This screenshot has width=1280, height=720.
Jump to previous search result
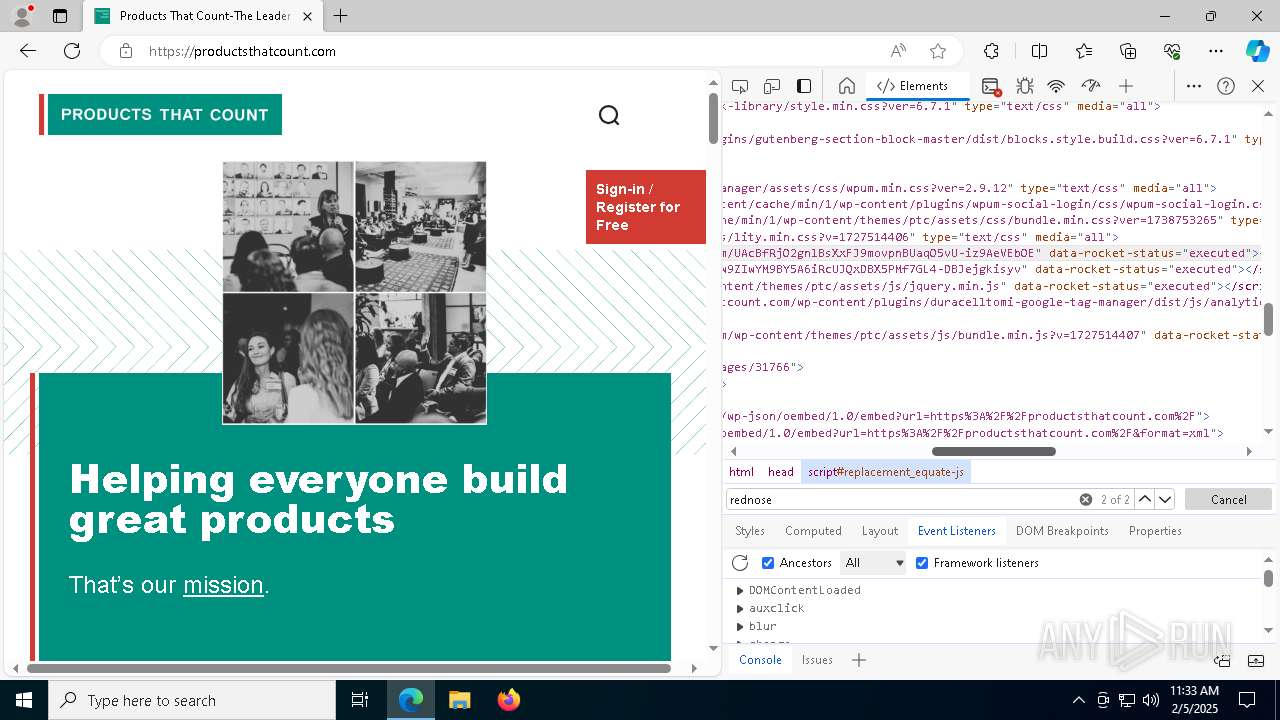point(1145,499)
